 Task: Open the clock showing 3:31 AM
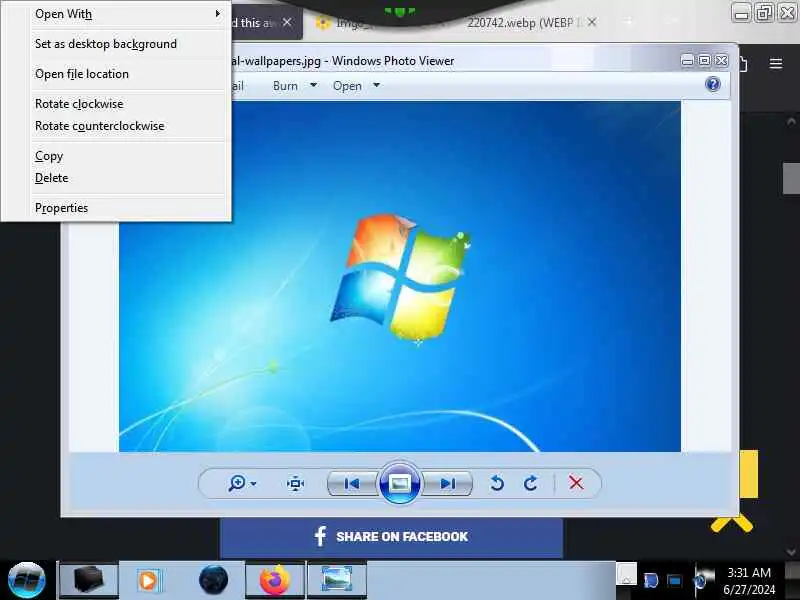748,581
